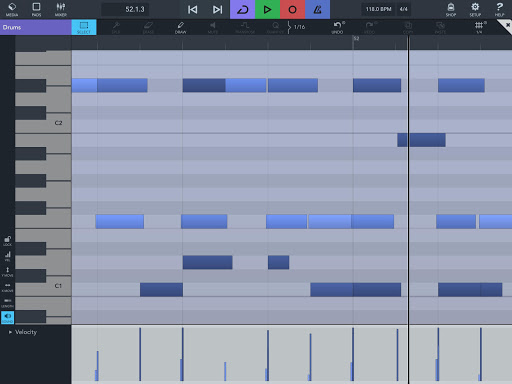Open Setup gear settings

475,9
